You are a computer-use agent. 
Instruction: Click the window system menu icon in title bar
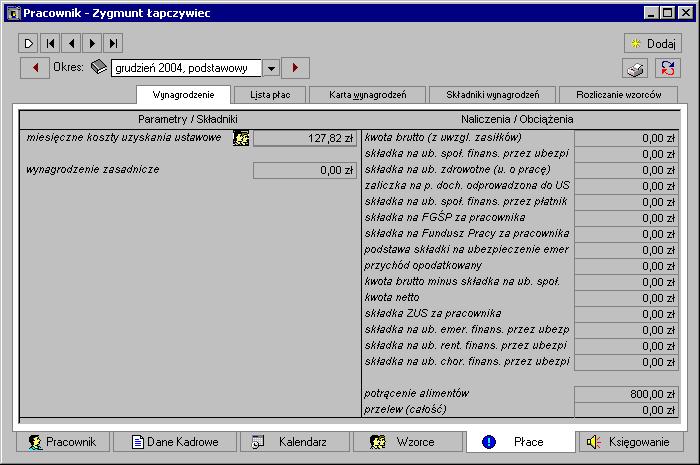(x=13, y=13)
